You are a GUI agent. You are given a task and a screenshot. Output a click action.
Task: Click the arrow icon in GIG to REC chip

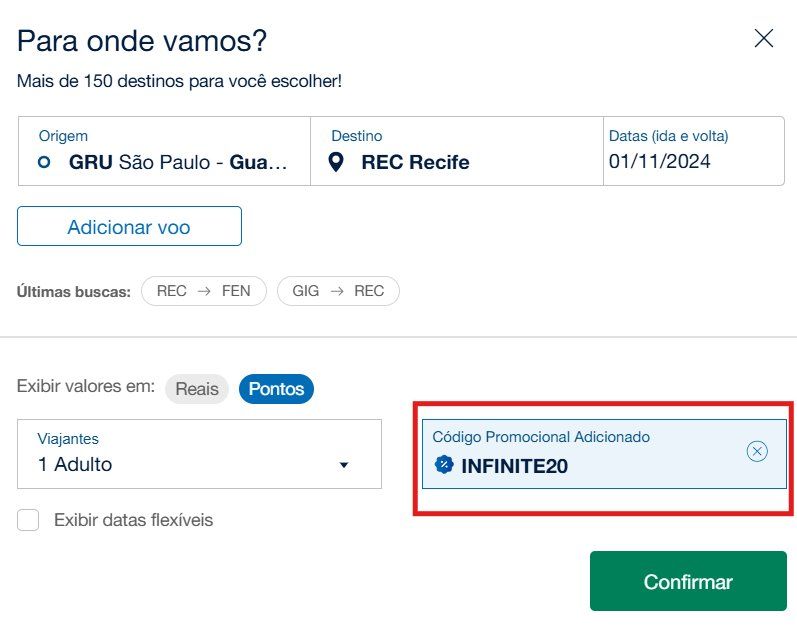(x=337, y=291)
